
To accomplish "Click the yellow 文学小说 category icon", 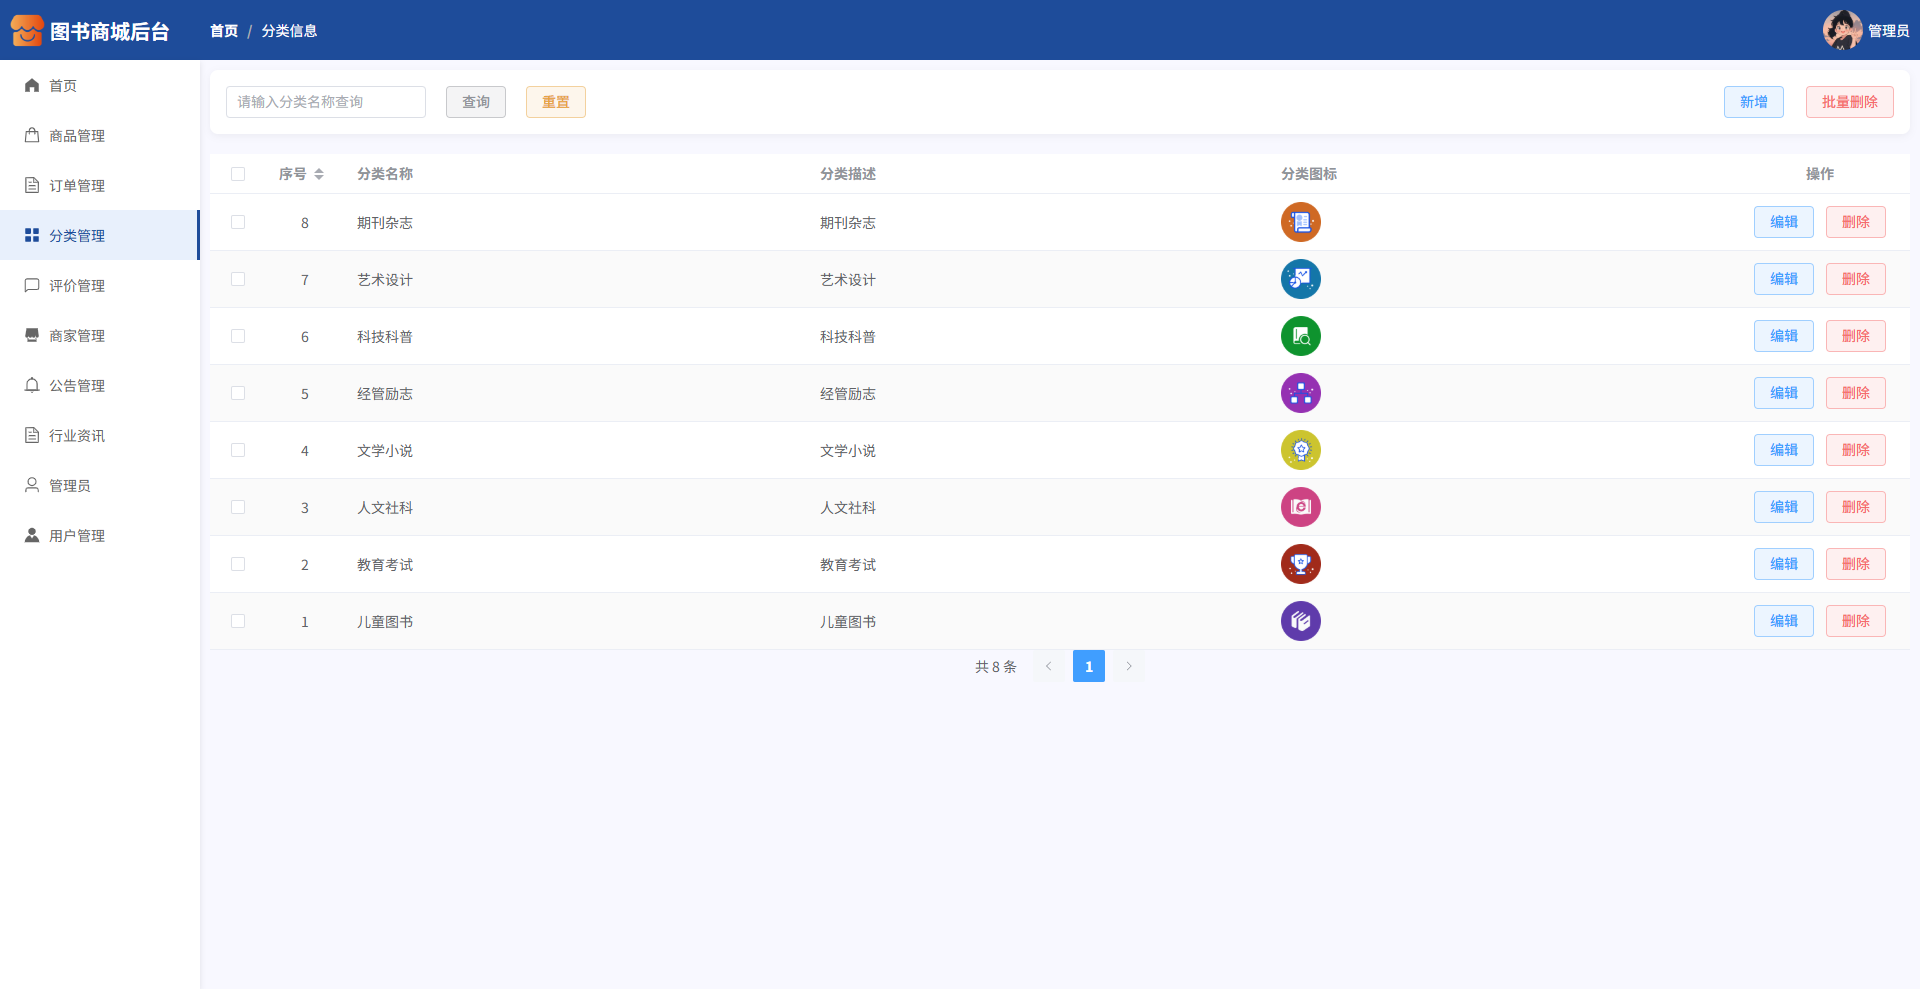I will coord(1300,450).
